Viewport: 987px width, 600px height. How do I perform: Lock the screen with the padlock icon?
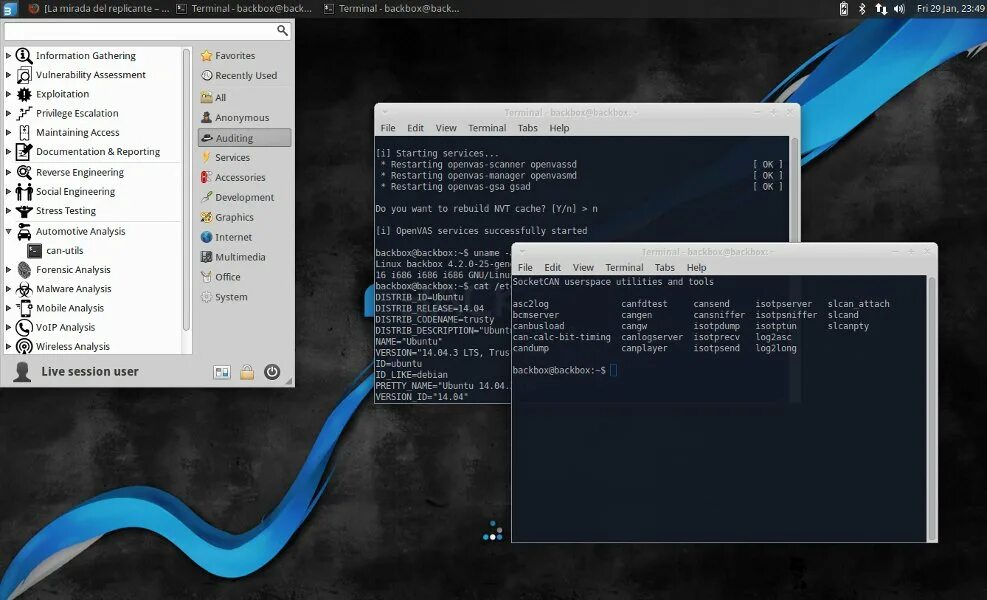click(247, 372)
